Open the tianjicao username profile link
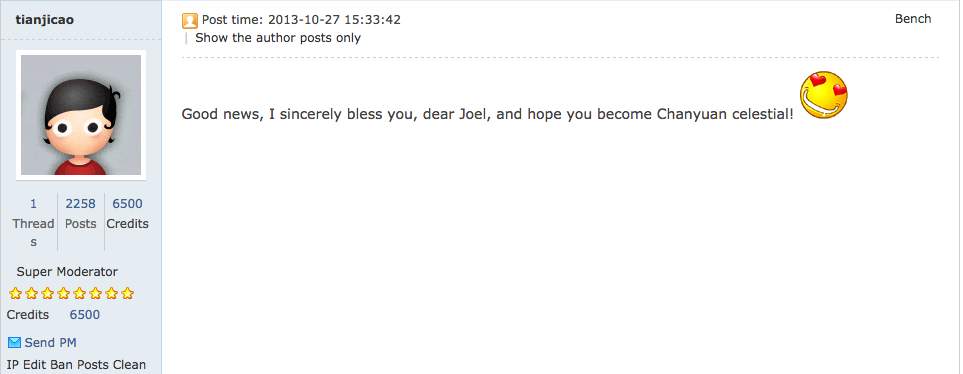Viewport: 963px width, 374px height. coord(45,20)
